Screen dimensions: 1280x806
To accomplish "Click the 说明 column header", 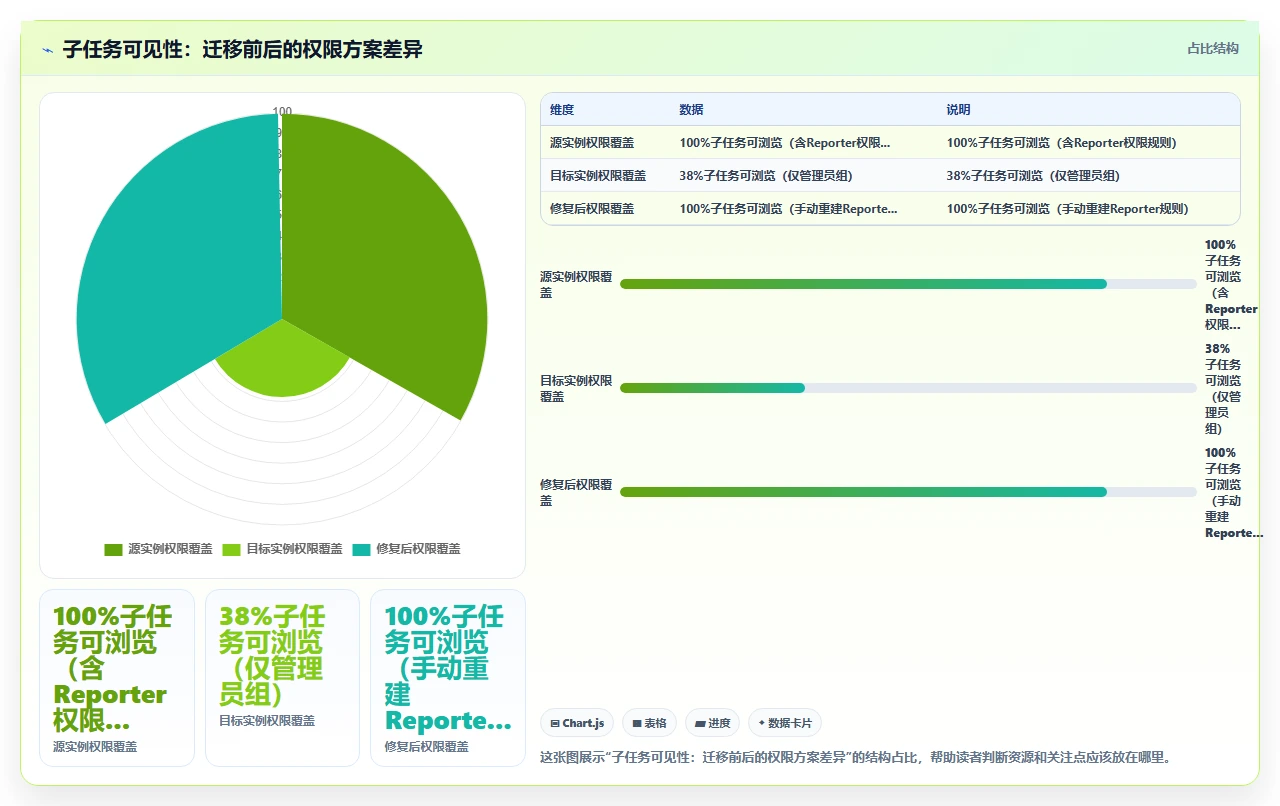I will pyautogui.click(x=959, y=110).
